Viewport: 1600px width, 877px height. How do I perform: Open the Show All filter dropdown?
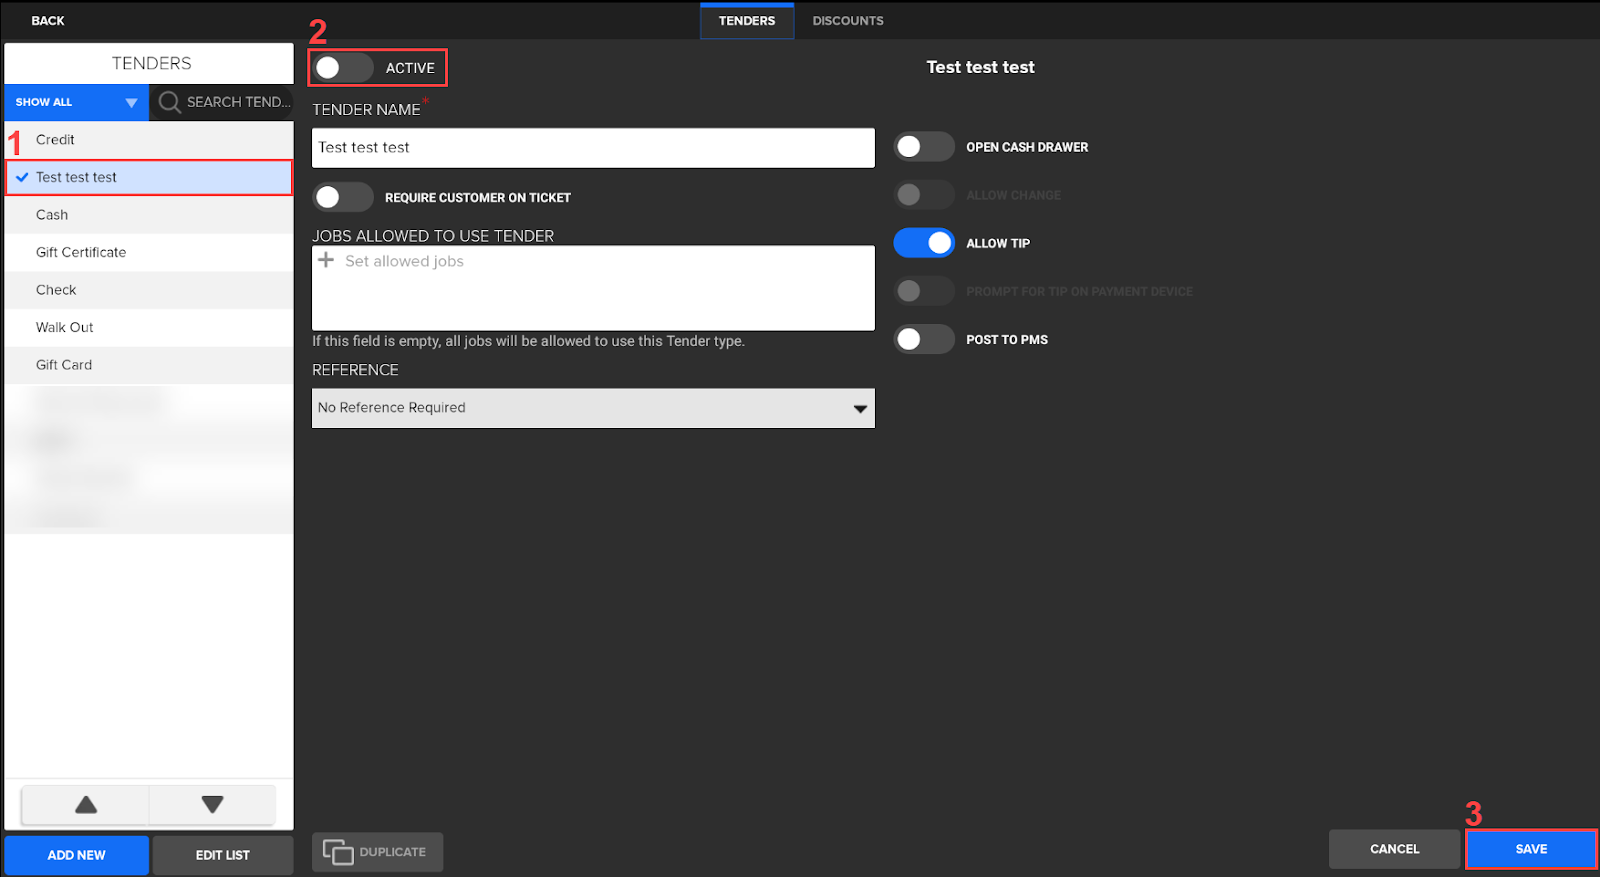tap(76, 102)
